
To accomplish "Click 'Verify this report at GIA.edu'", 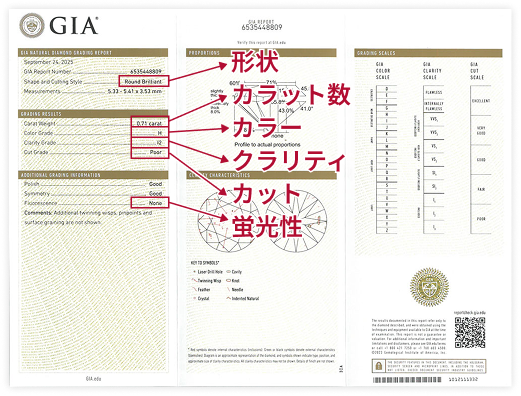I will (x=261, y=43).
